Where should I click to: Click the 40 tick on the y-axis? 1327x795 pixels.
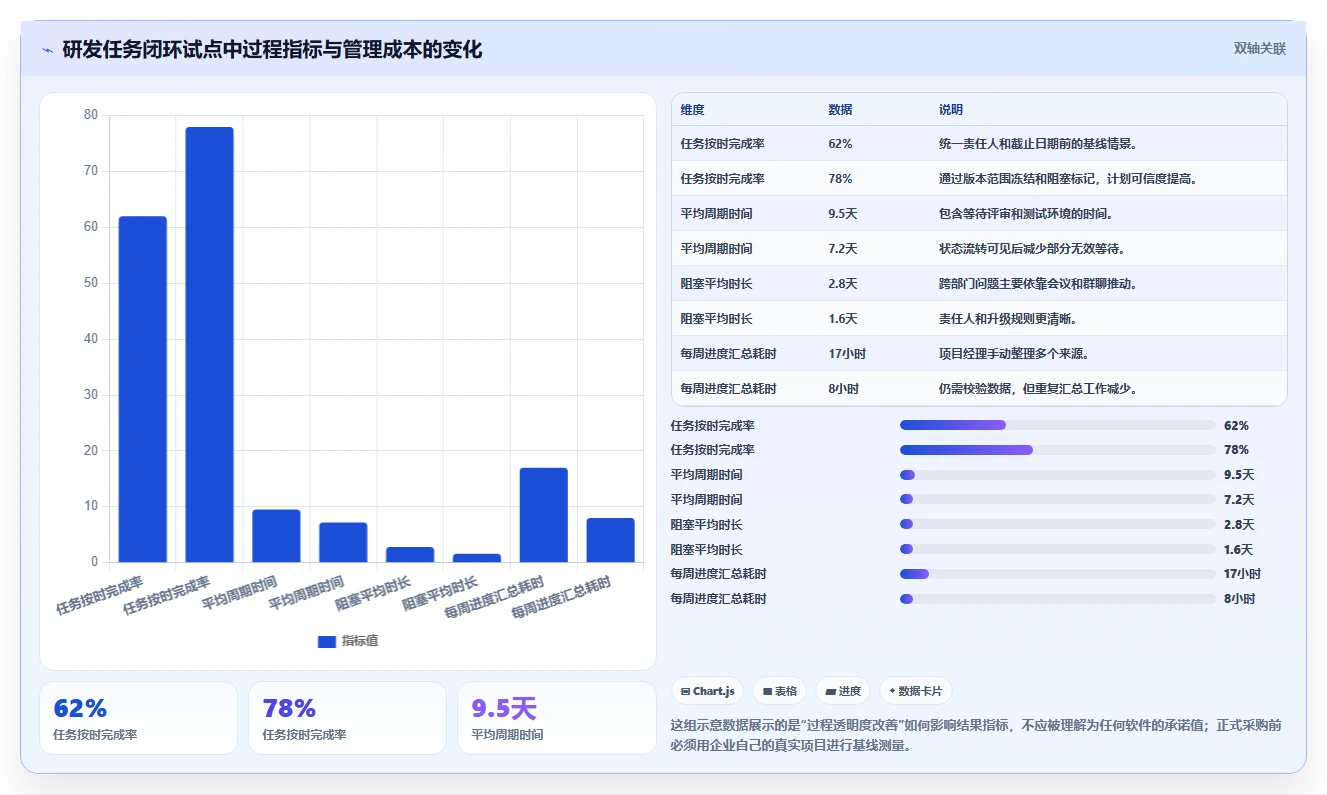click(x=91, y=339)
